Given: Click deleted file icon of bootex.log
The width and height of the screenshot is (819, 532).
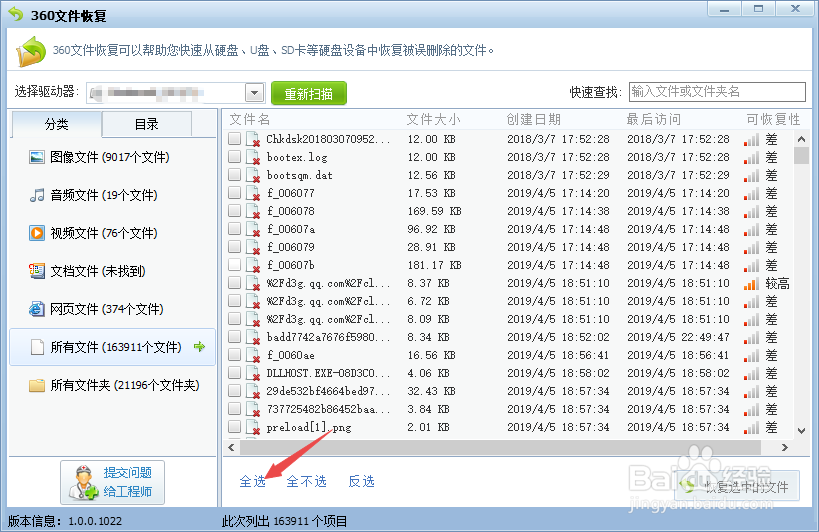Looking at the screenshot, I should coord(253,157).
